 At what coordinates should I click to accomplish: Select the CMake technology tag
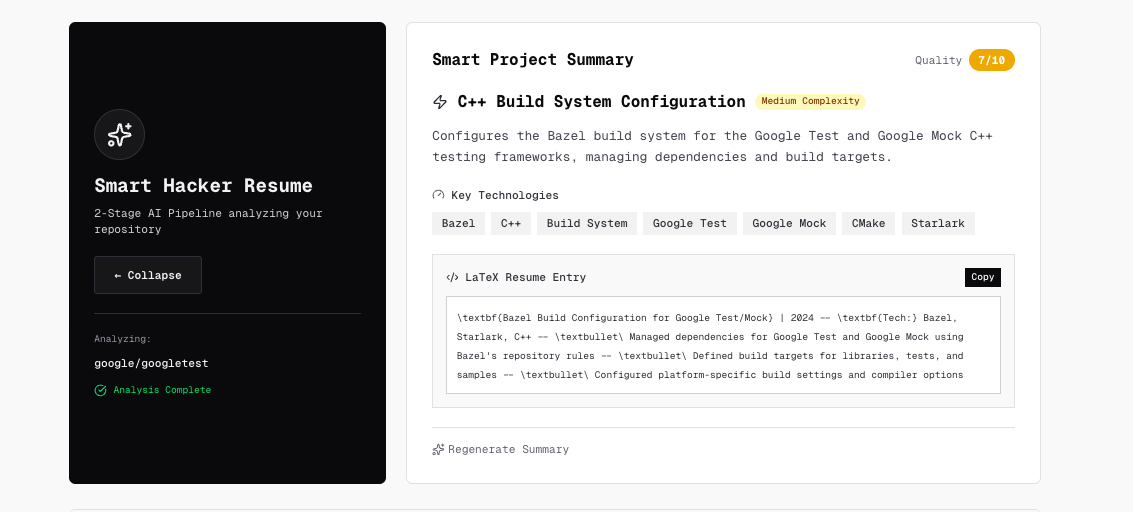(x=868, y=223)
